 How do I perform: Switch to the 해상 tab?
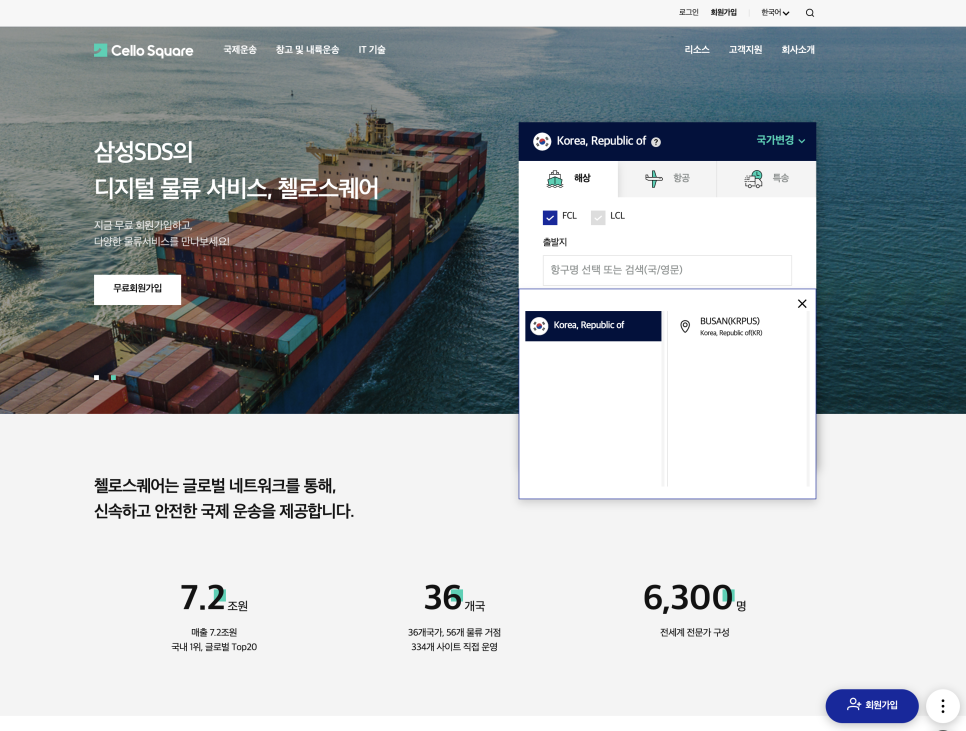[x=568, y=179]
